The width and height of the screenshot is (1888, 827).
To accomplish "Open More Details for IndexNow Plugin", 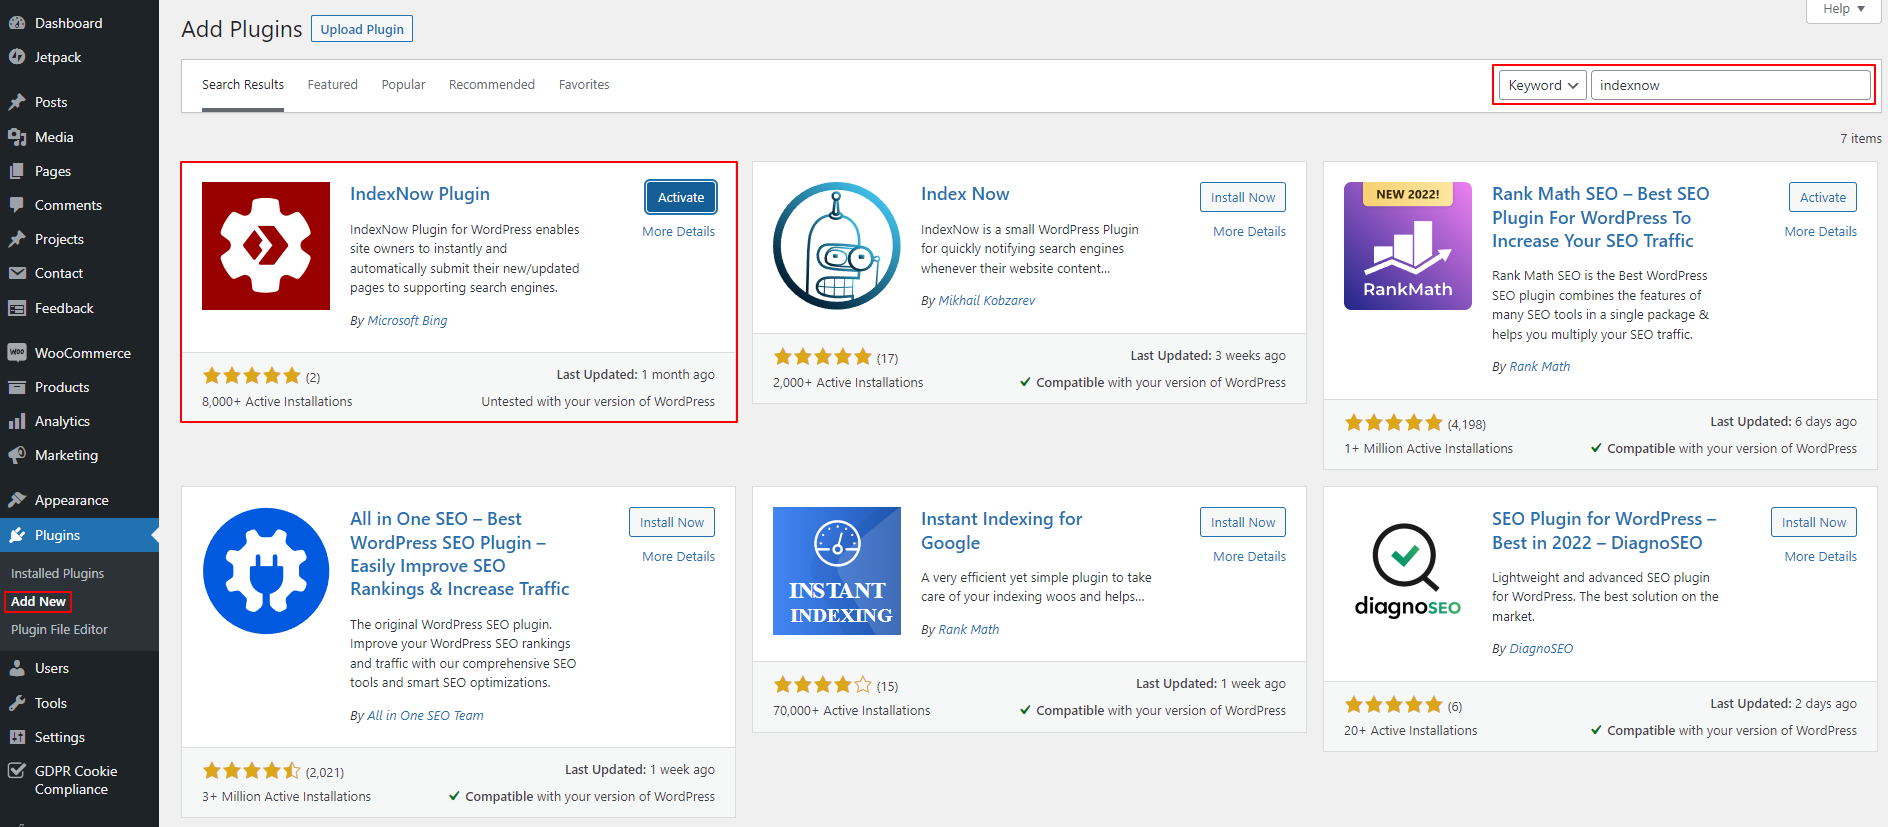I will click(679, 231).
